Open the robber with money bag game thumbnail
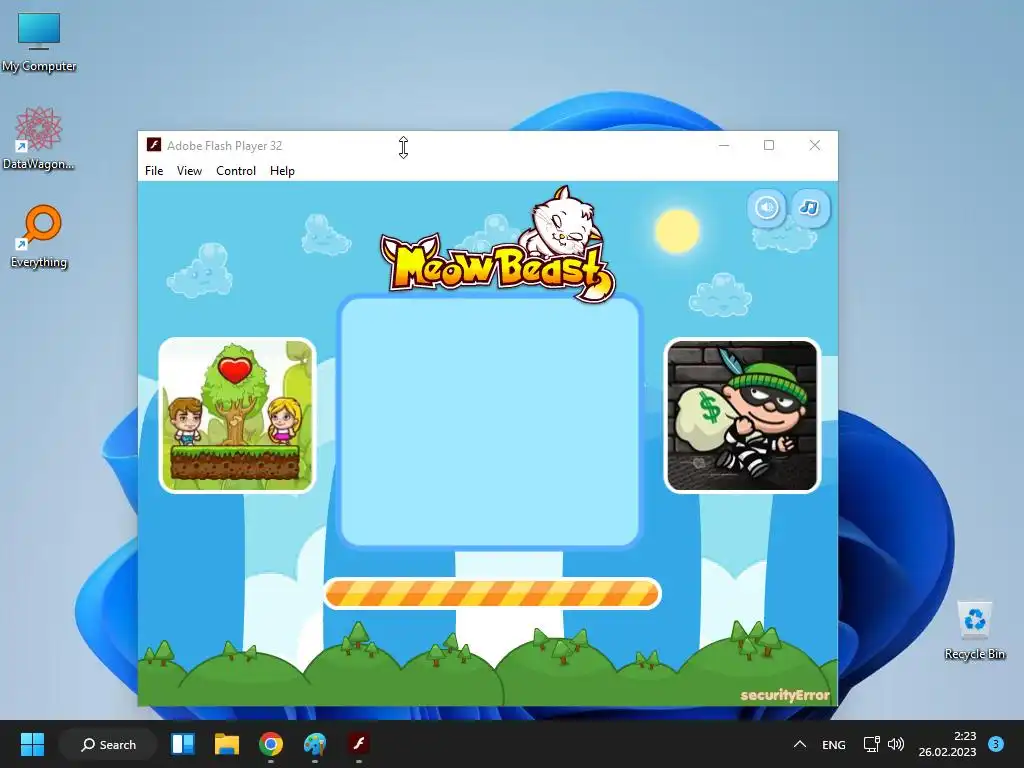This screenshot has height=768, width=1024. click(742, 415)
